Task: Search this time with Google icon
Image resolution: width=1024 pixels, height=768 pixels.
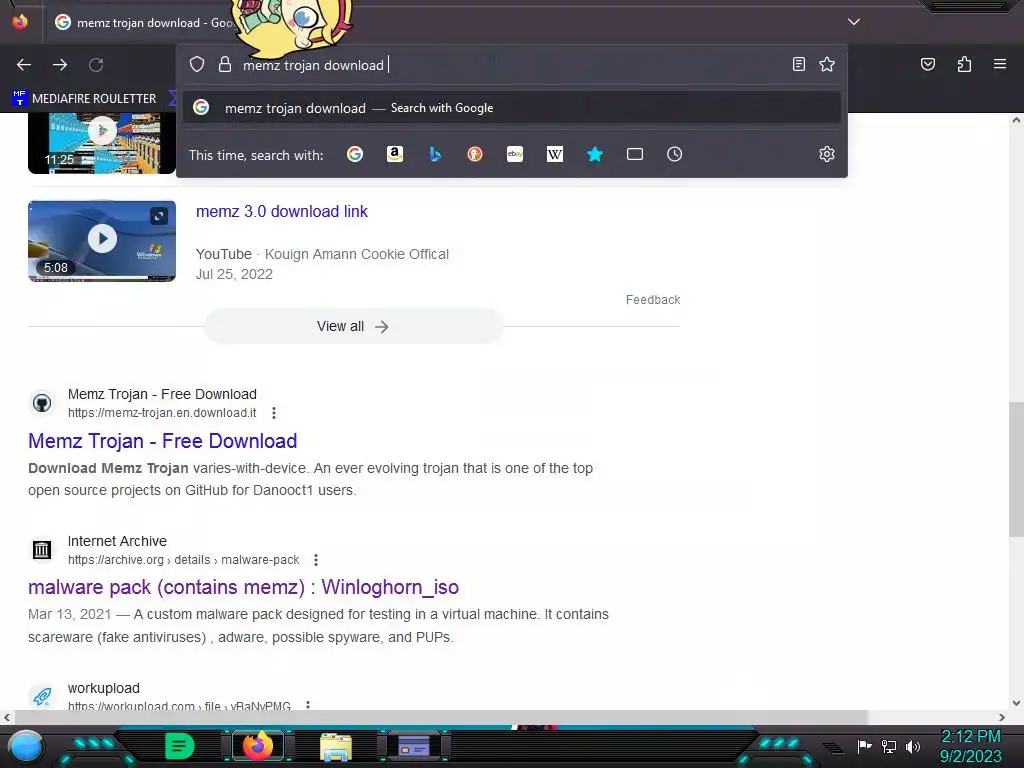Action: click(x=355, y=154)
